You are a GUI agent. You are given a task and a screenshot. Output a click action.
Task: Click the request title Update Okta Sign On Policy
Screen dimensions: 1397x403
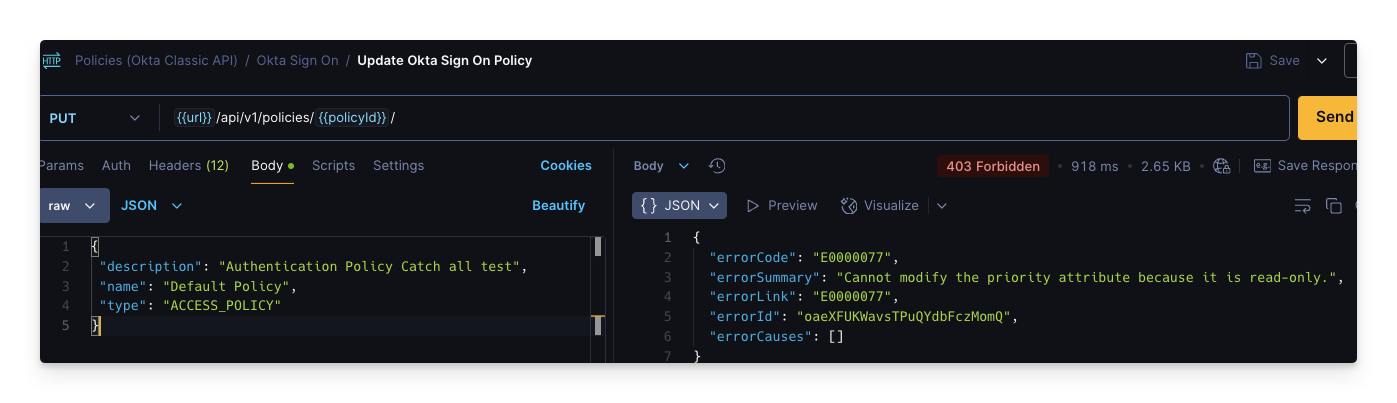(444, 60)
